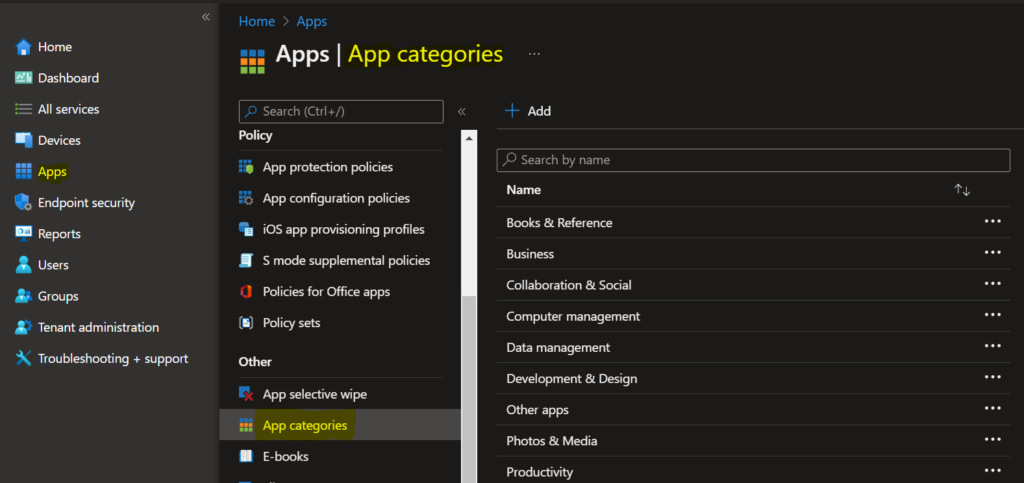Click the All services list icon
The image size is (1024, 483).
click(x=24, y=109)
